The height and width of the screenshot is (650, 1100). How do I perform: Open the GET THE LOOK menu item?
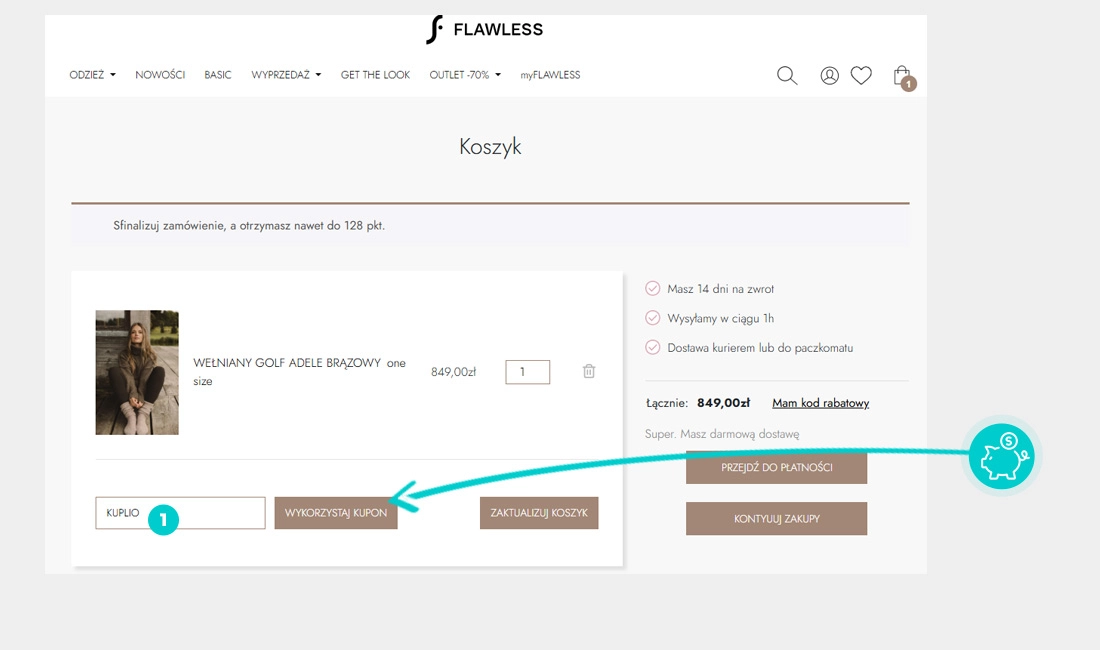click(x=375, y=75)
